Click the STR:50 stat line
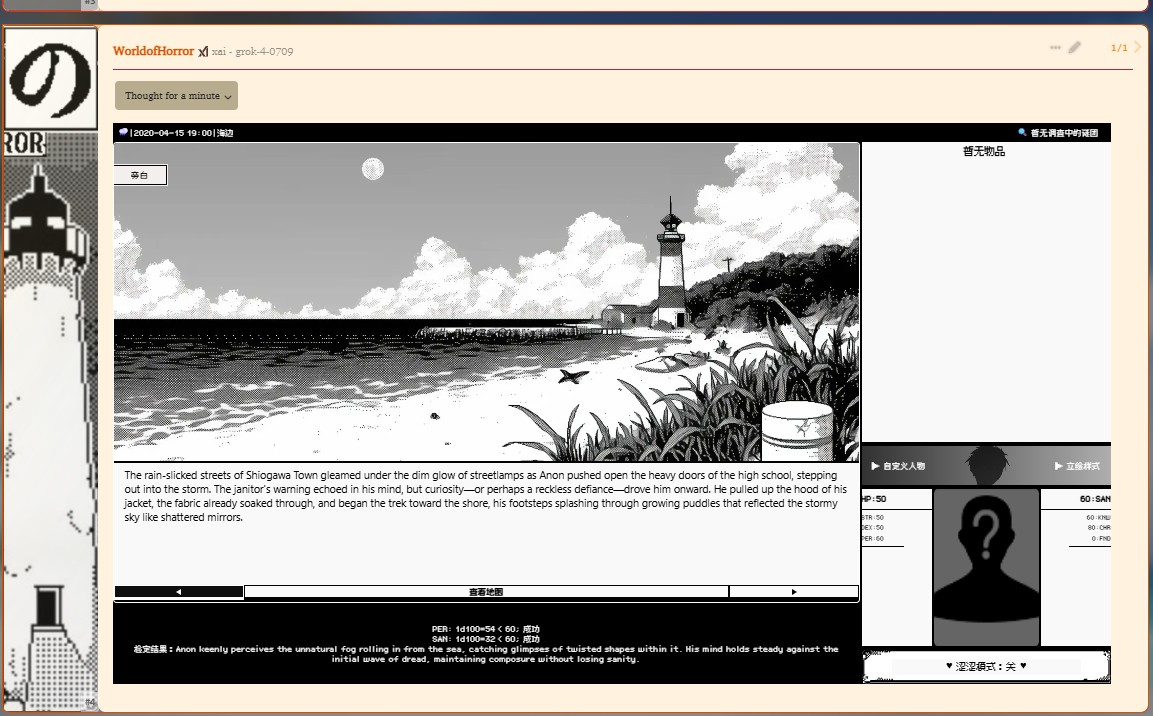Viewport: 1153px width, 716px height. coord(873,518)
